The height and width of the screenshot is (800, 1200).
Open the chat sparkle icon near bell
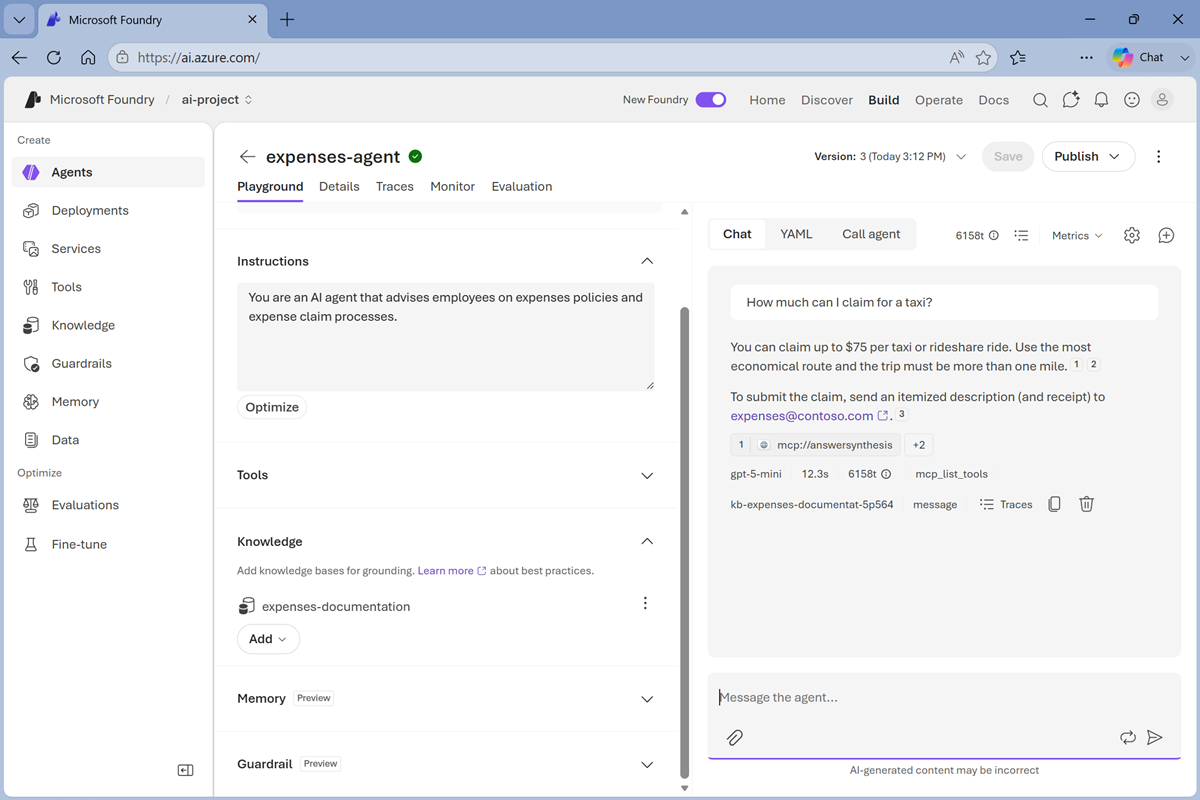click(1071, 100)
